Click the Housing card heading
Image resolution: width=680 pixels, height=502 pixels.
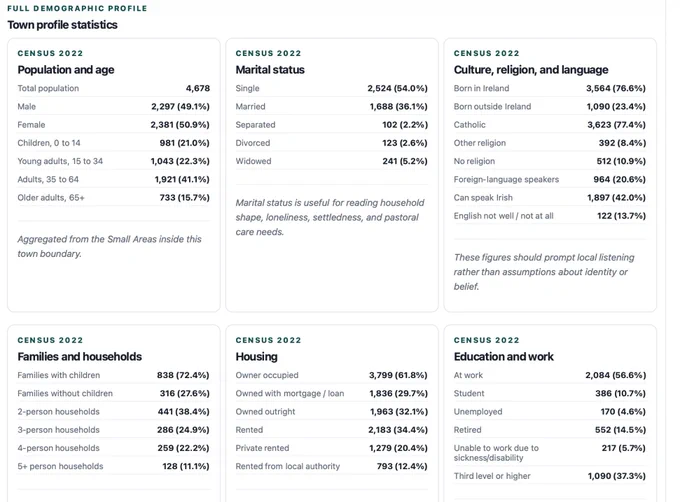click(256, 357)
